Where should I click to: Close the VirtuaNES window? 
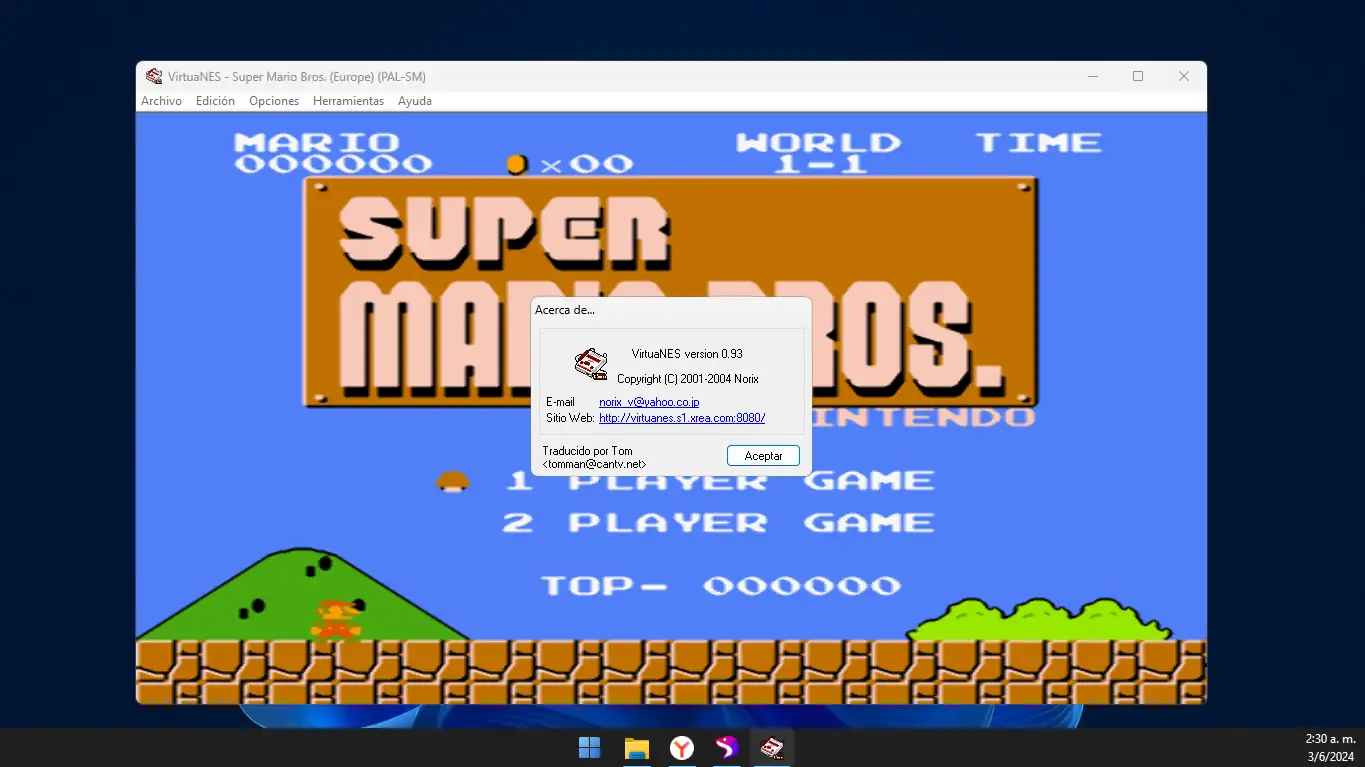point(1184,76)
